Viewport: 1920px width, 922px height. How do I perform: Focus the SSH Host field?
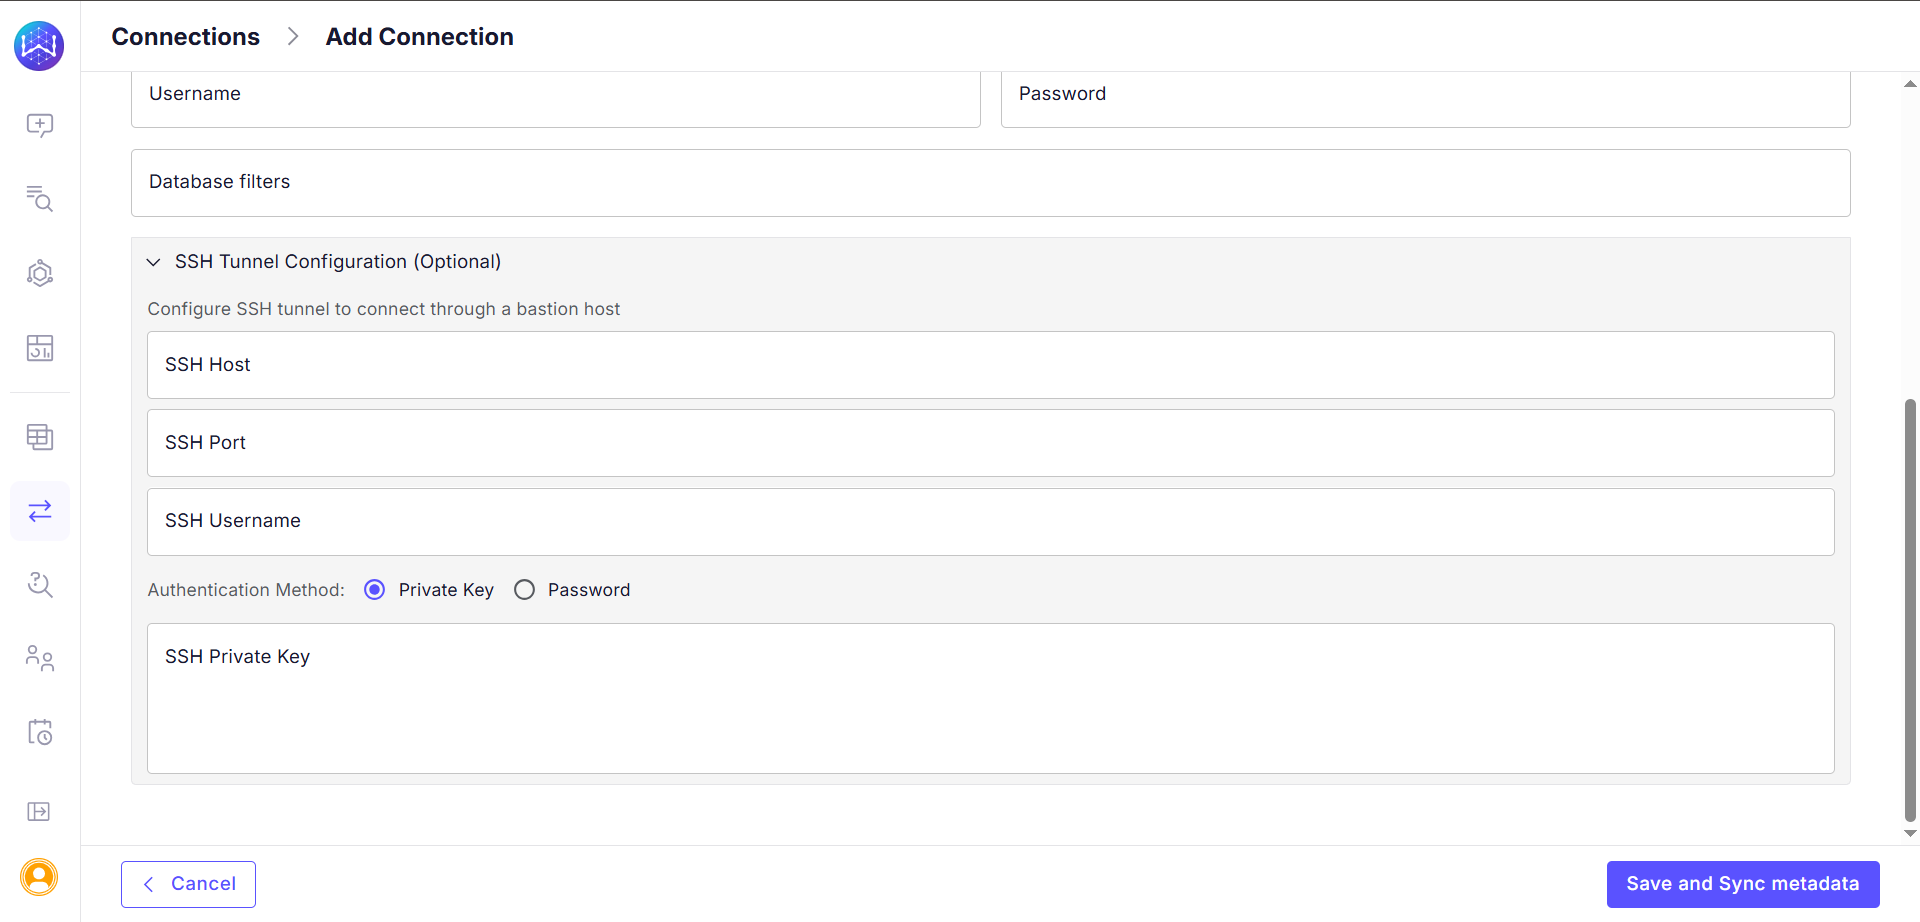(x=991, y=365)
